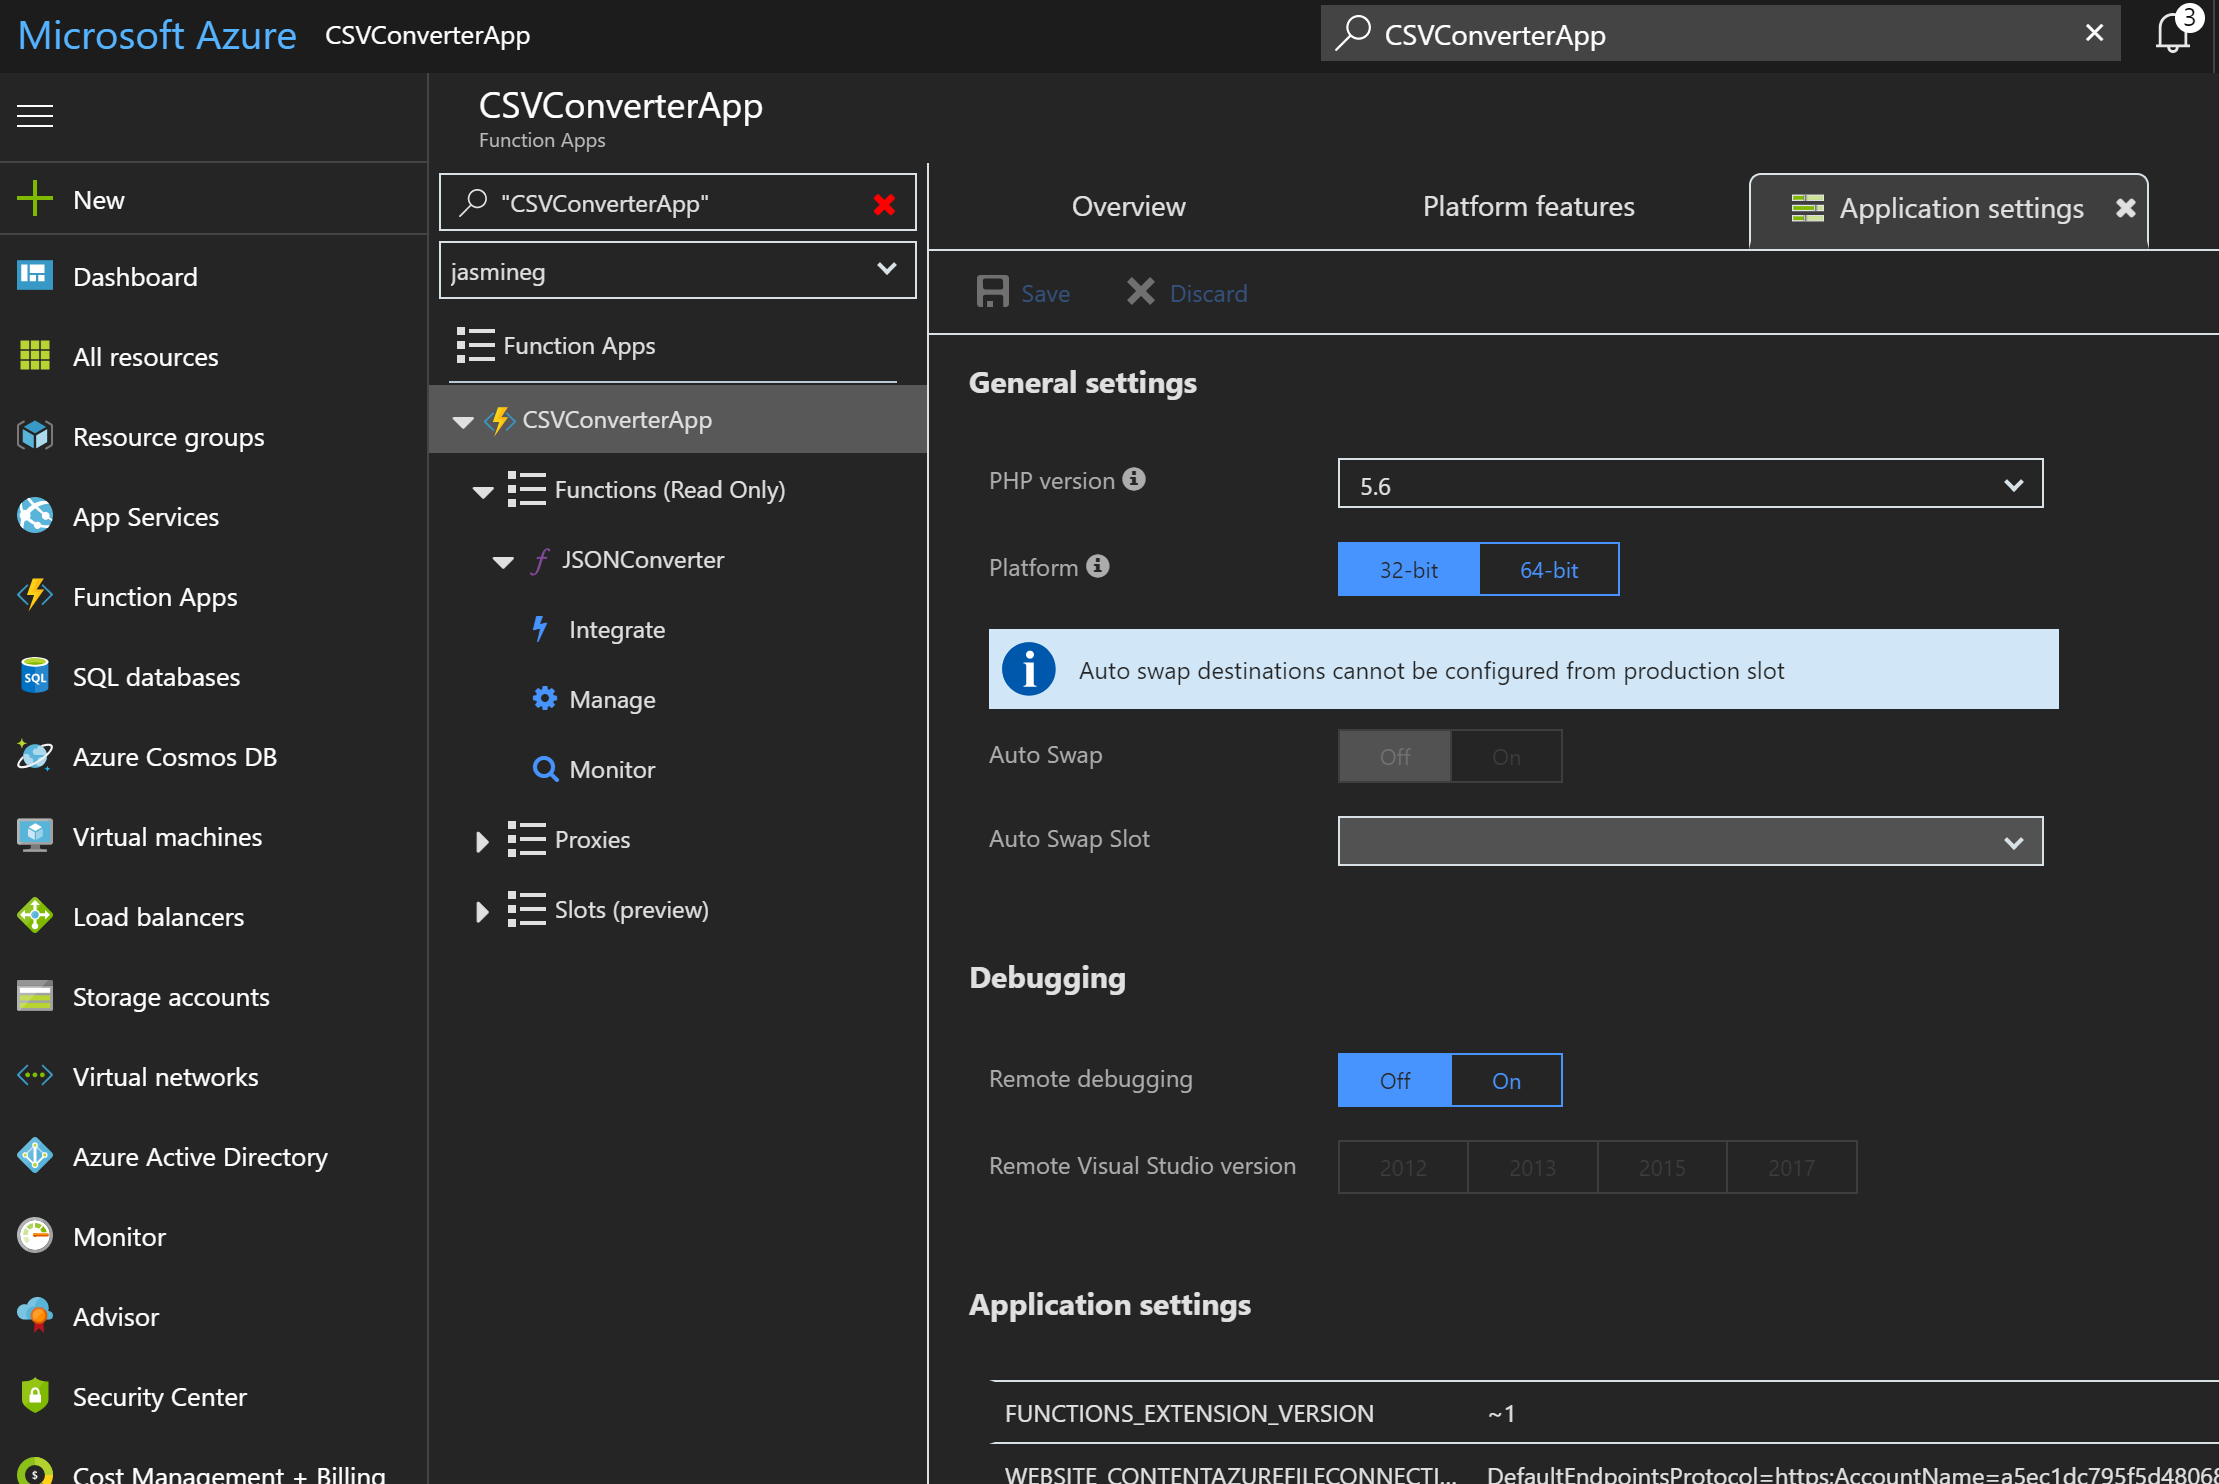Image resolution: width=2219 pixels, height=1484 pixels.
Task: Expand the Proxies tree node
Action: (x=482, y=841)
